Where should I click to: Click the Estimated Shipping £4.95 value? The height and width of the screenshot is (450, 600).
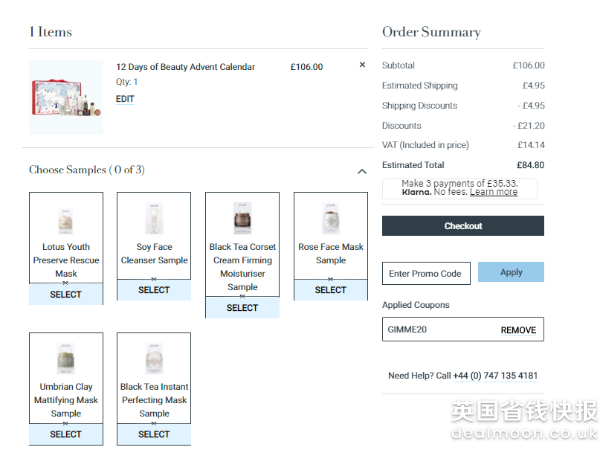coord(533,86)
